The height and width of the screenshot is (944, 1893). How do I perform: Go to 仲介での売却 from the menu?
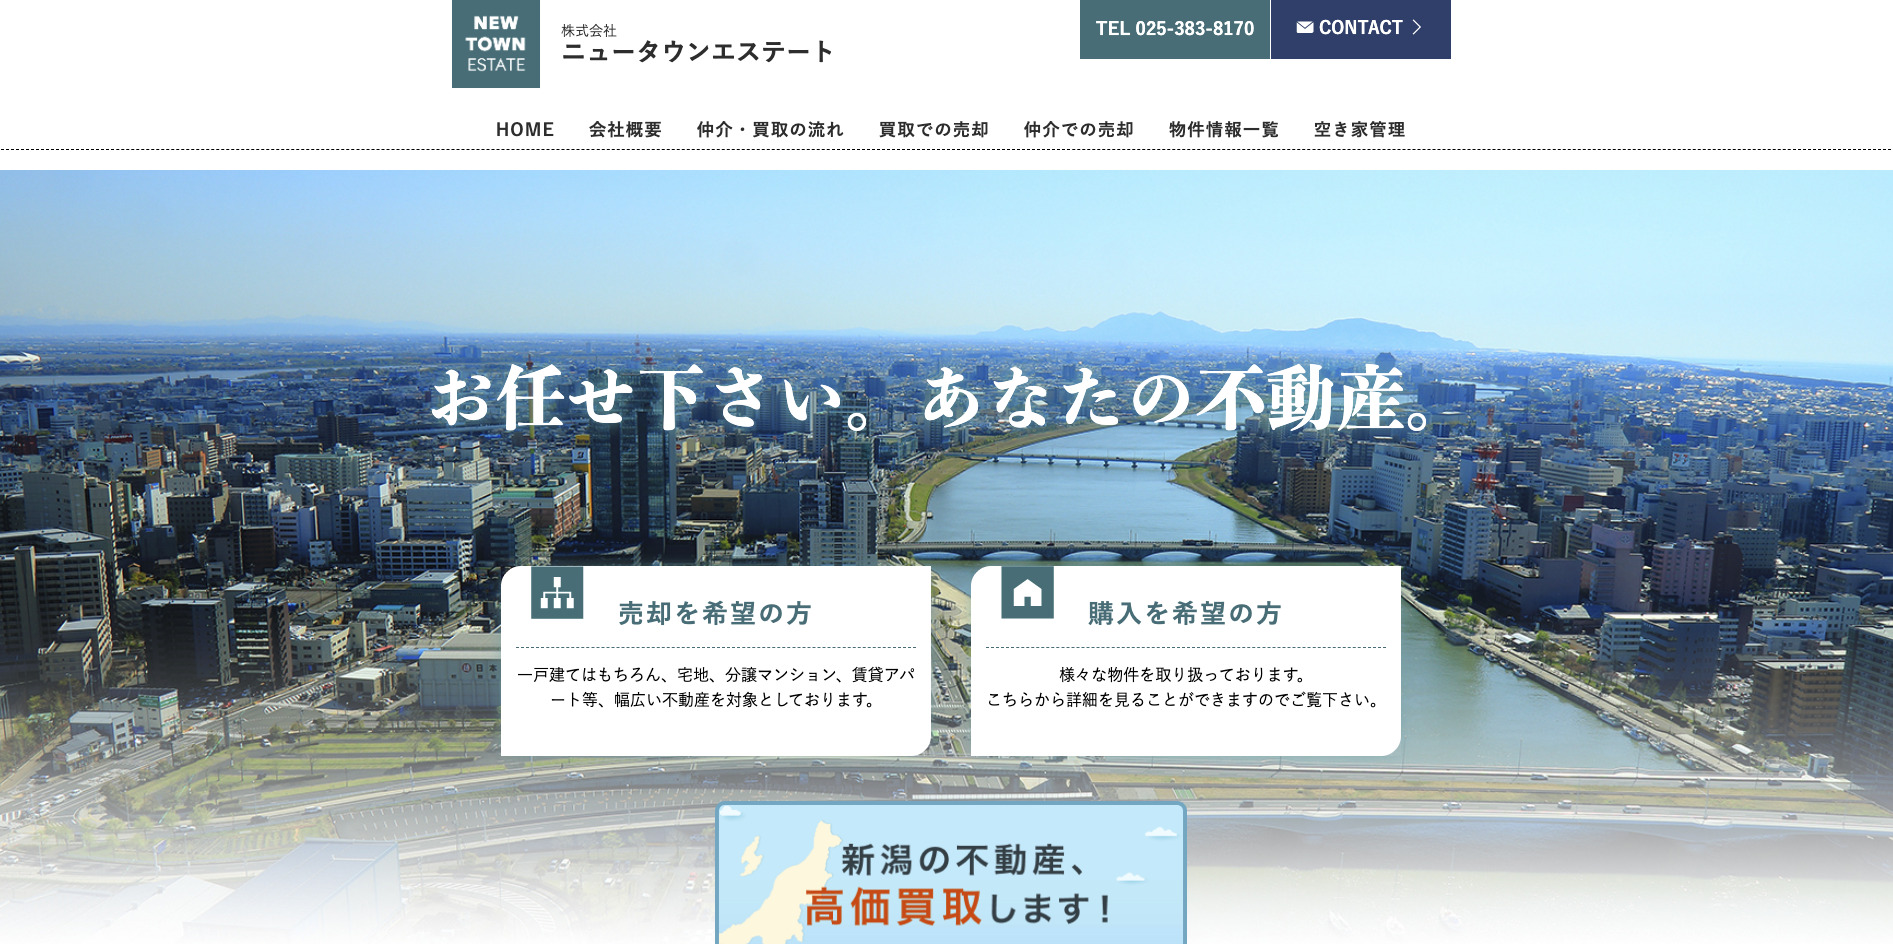1078,129
